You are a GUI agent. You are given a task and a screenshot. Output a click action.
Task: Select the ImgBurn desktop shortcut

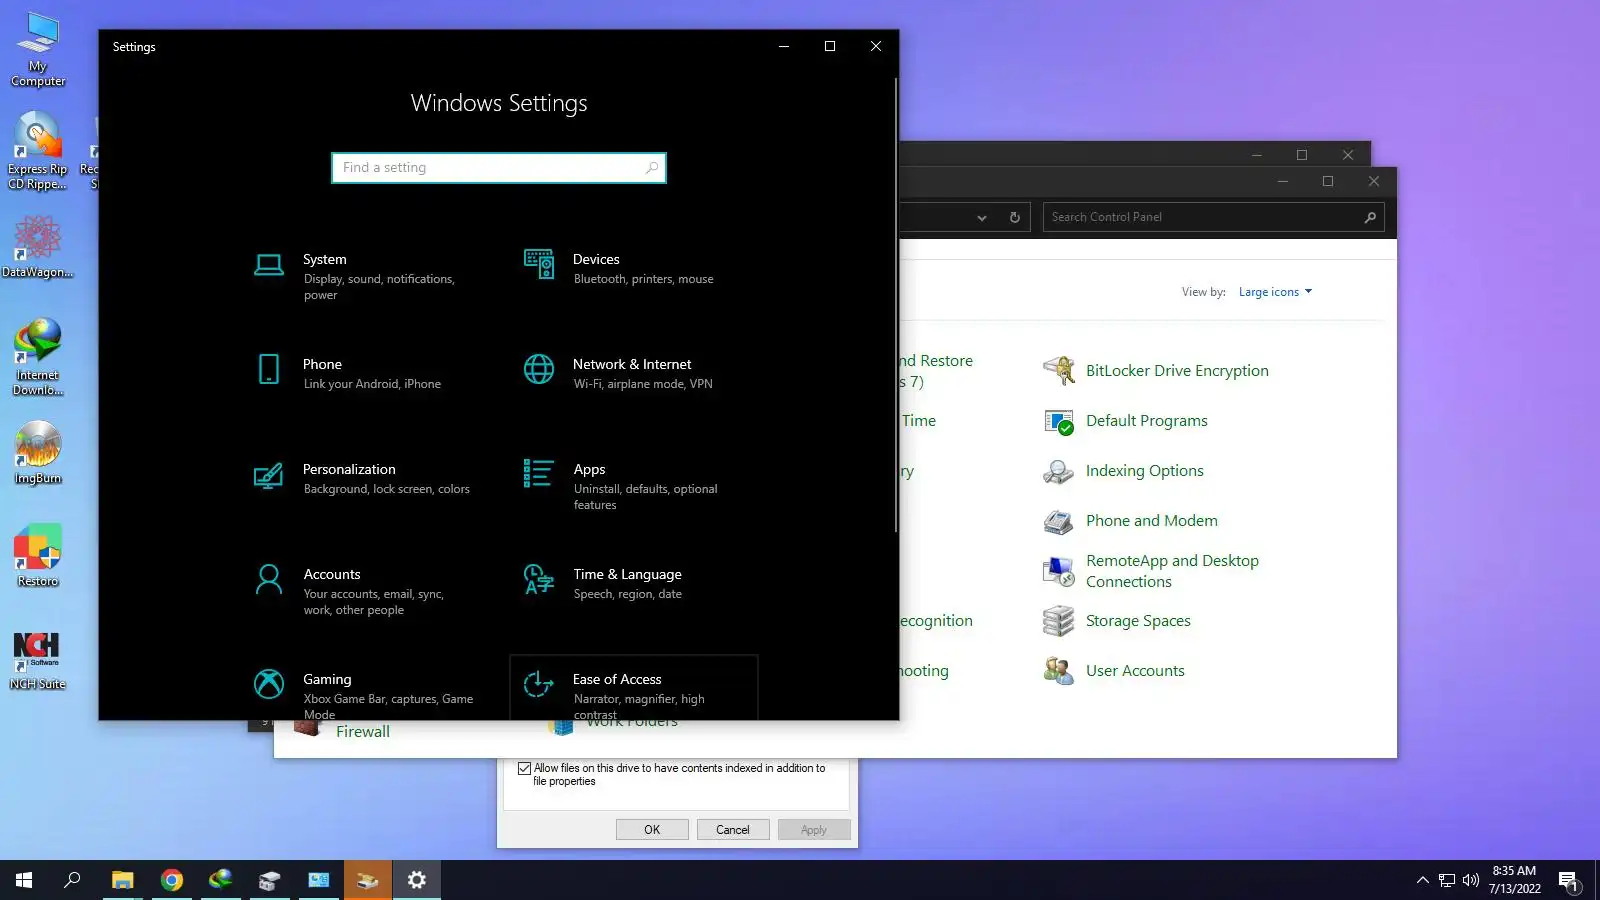click(38, 453)
